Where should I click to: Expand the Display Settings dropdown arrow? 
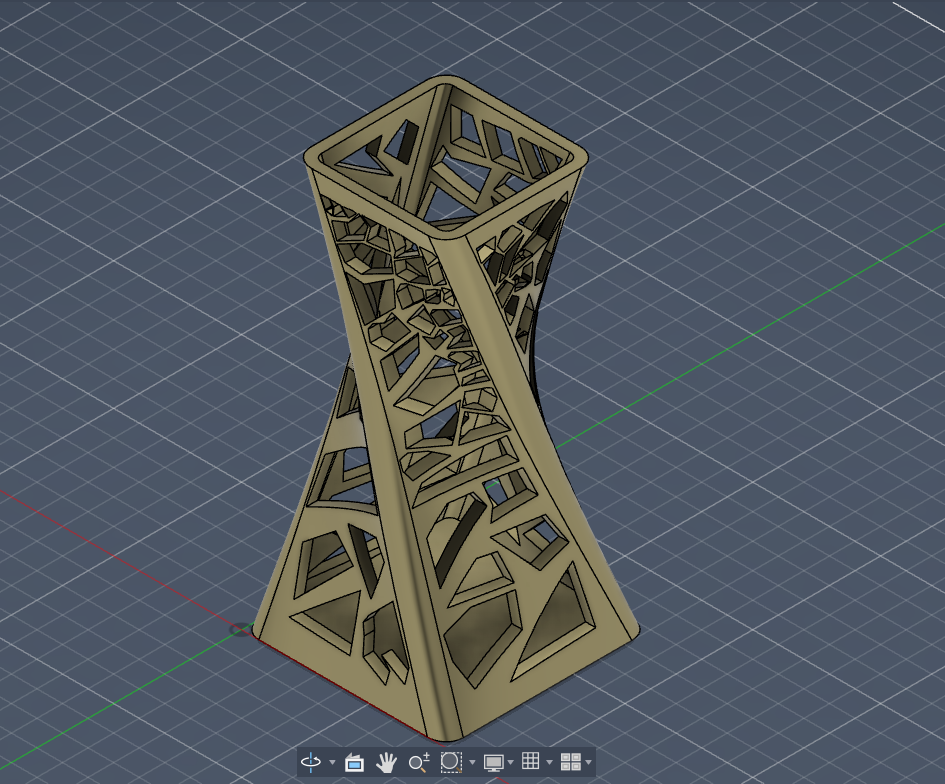(x=510, y=763)
